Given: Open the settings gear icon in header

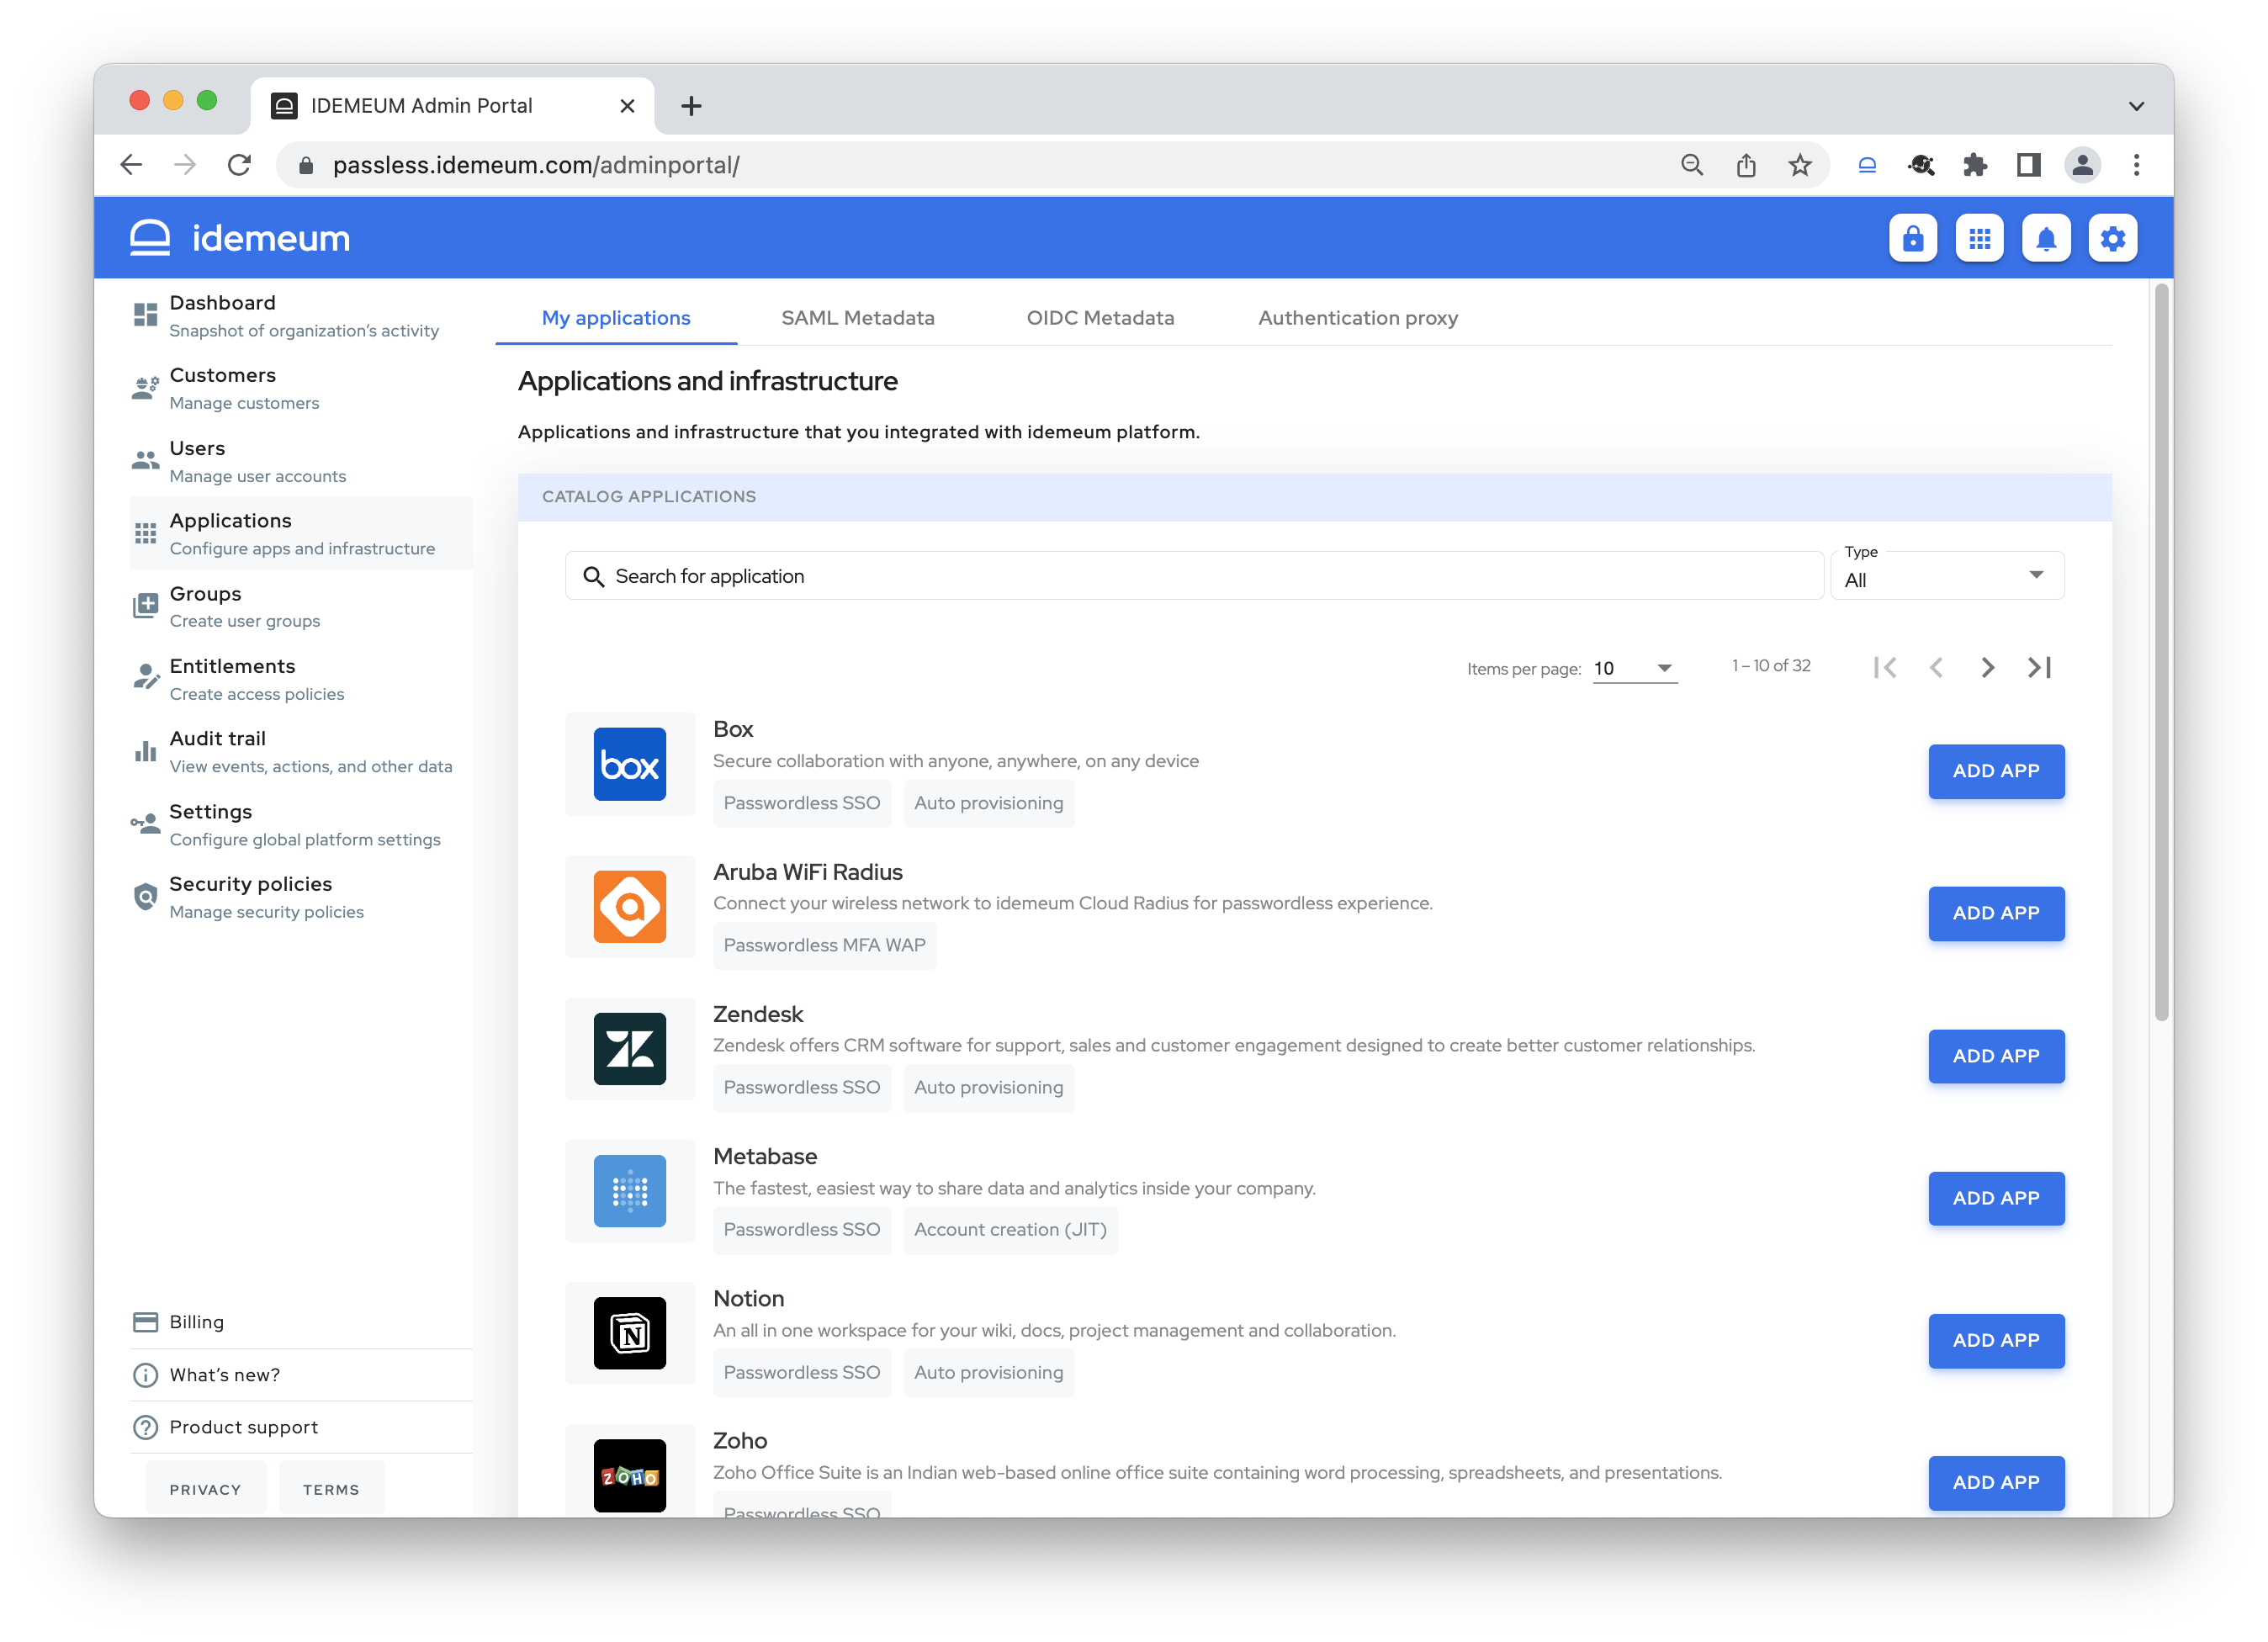Looking at the screenshot, I should click(x=2112, y=238).
